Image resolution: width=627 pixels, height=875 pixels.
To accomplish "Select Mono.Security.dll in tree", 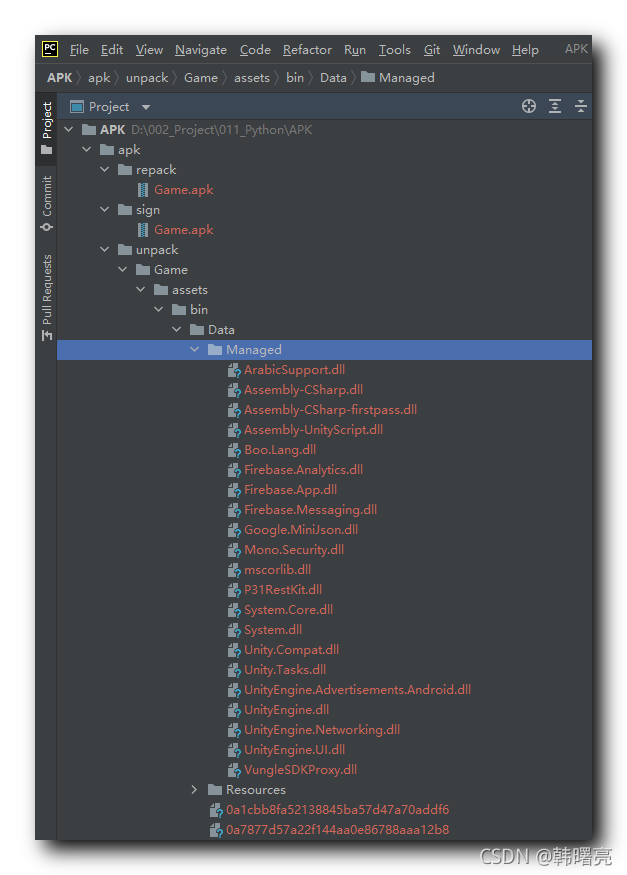I will click(294, 550).
